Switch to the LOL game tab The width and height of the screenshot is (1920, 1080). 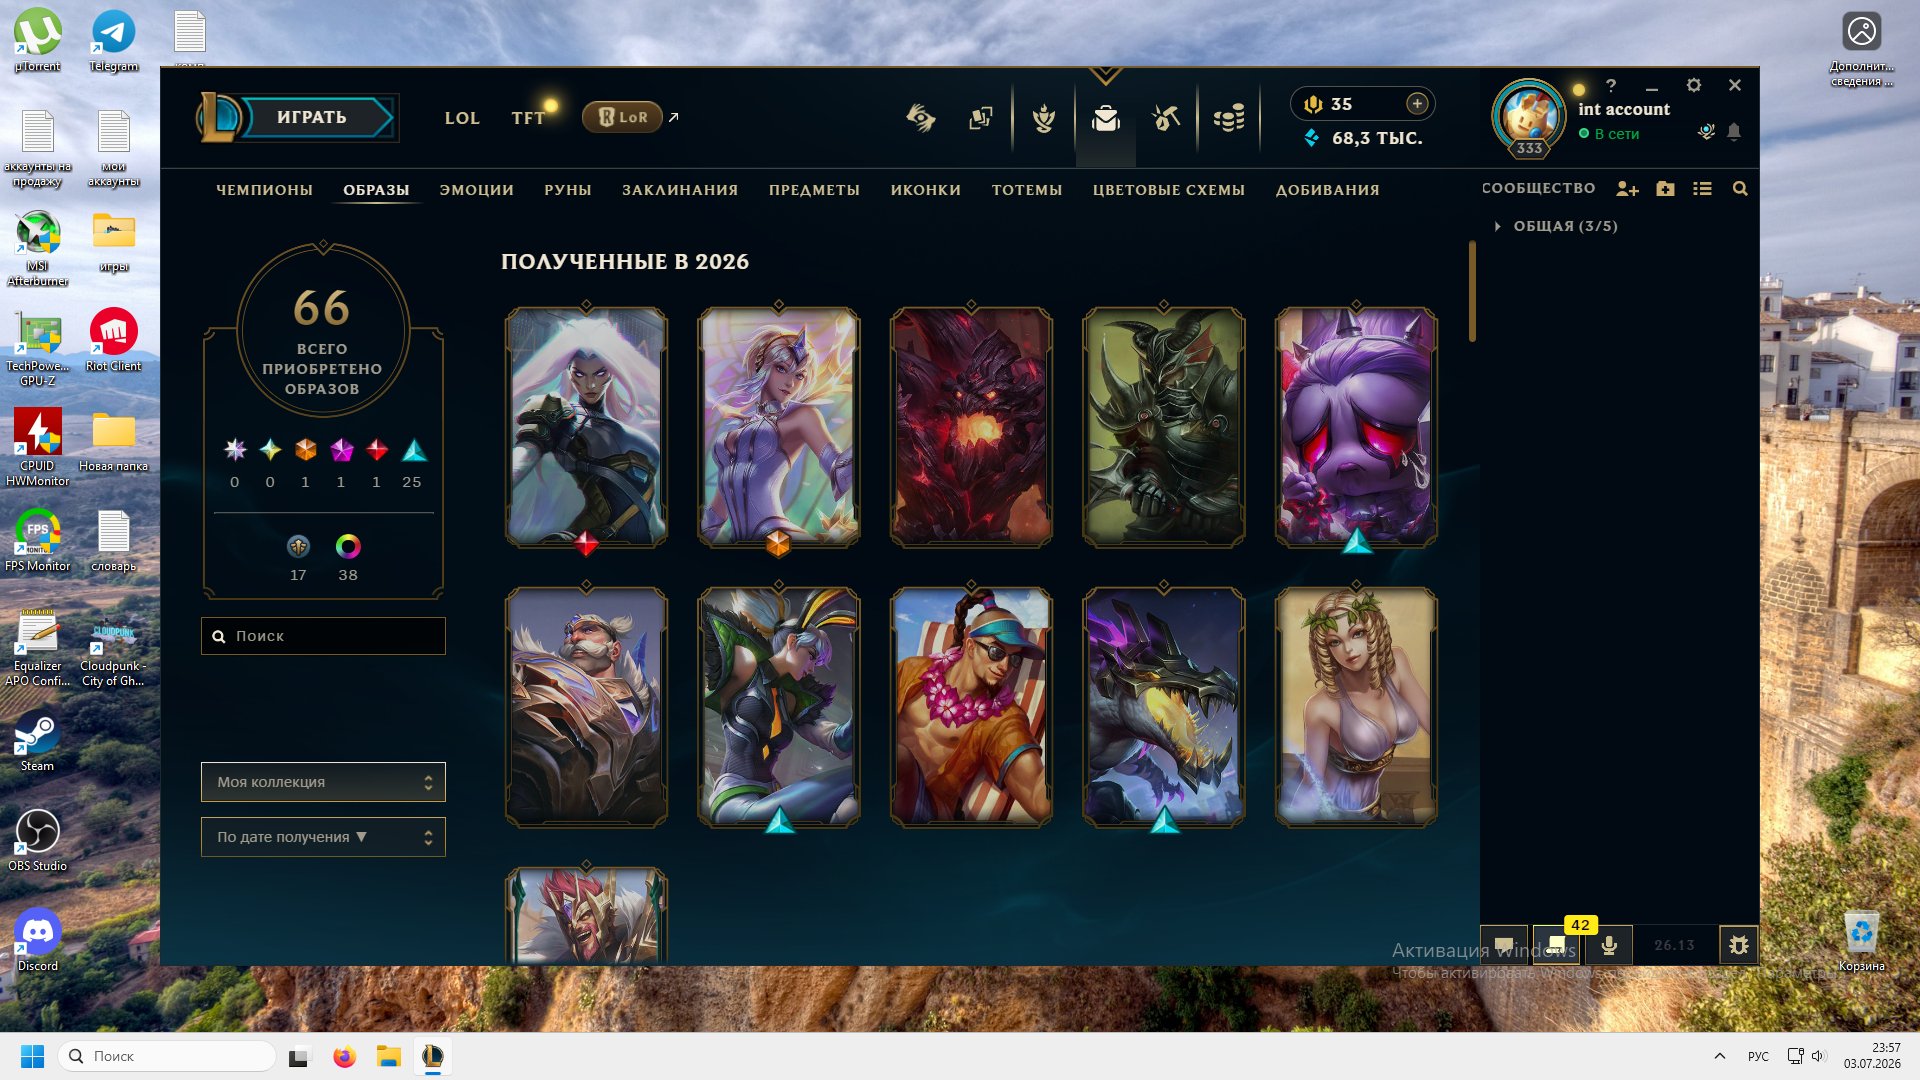462,118
